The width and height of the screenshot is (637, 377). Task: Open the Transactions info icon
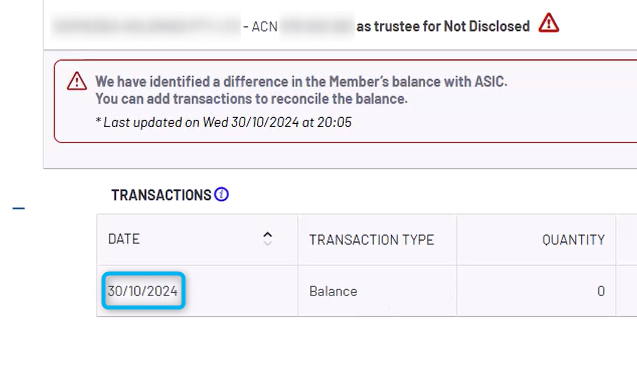[x=221, y=195]
